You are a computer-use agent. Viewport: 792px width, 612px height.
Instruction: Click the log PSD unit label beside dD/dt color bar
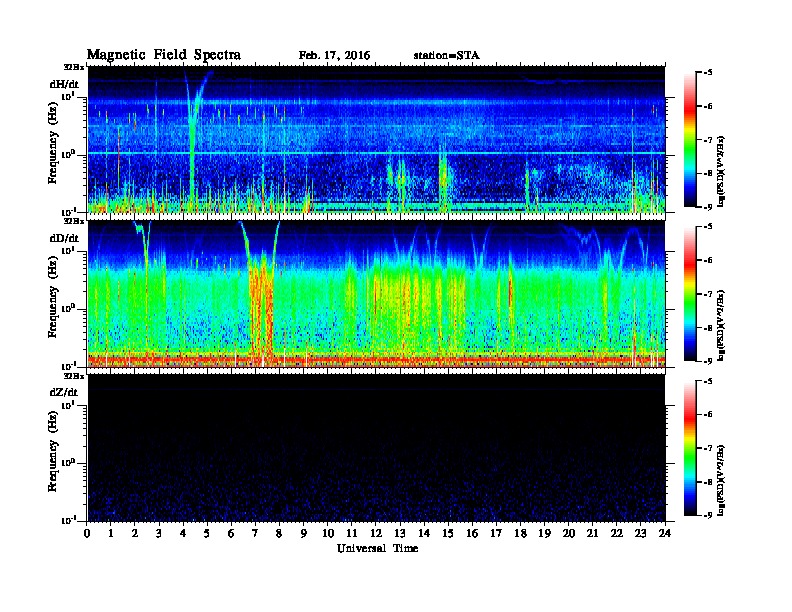721,325
